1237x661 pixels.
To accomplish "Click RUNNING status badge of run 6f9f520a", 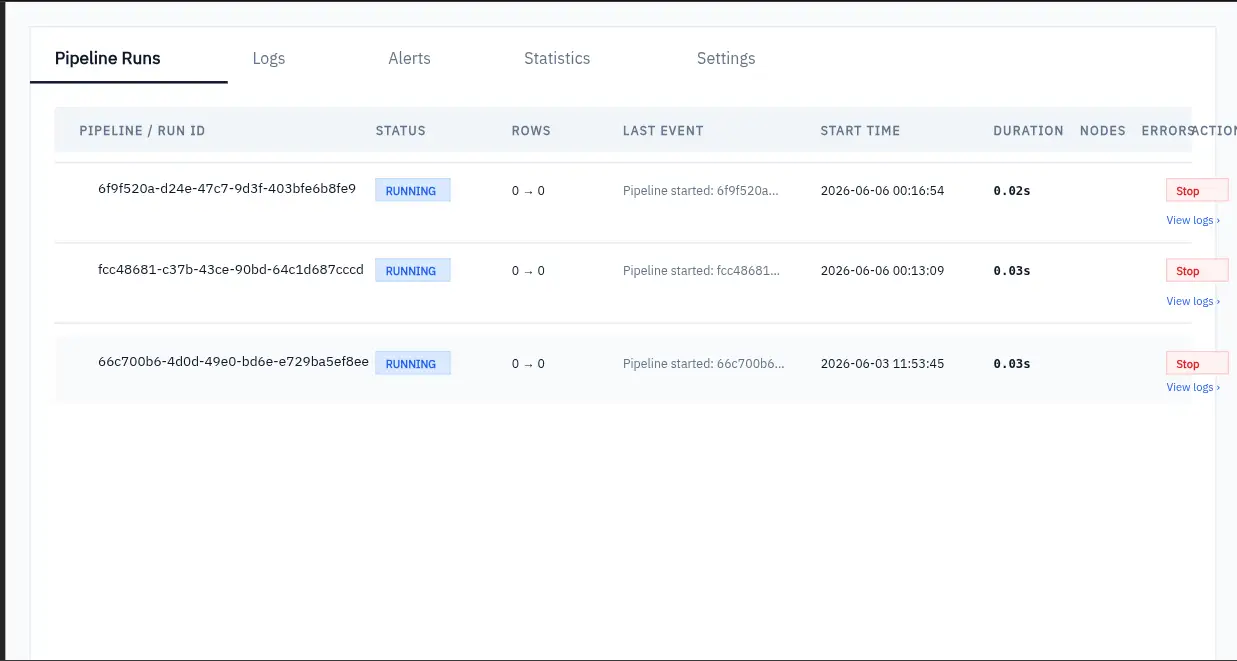I will click(x=412, y=191).
